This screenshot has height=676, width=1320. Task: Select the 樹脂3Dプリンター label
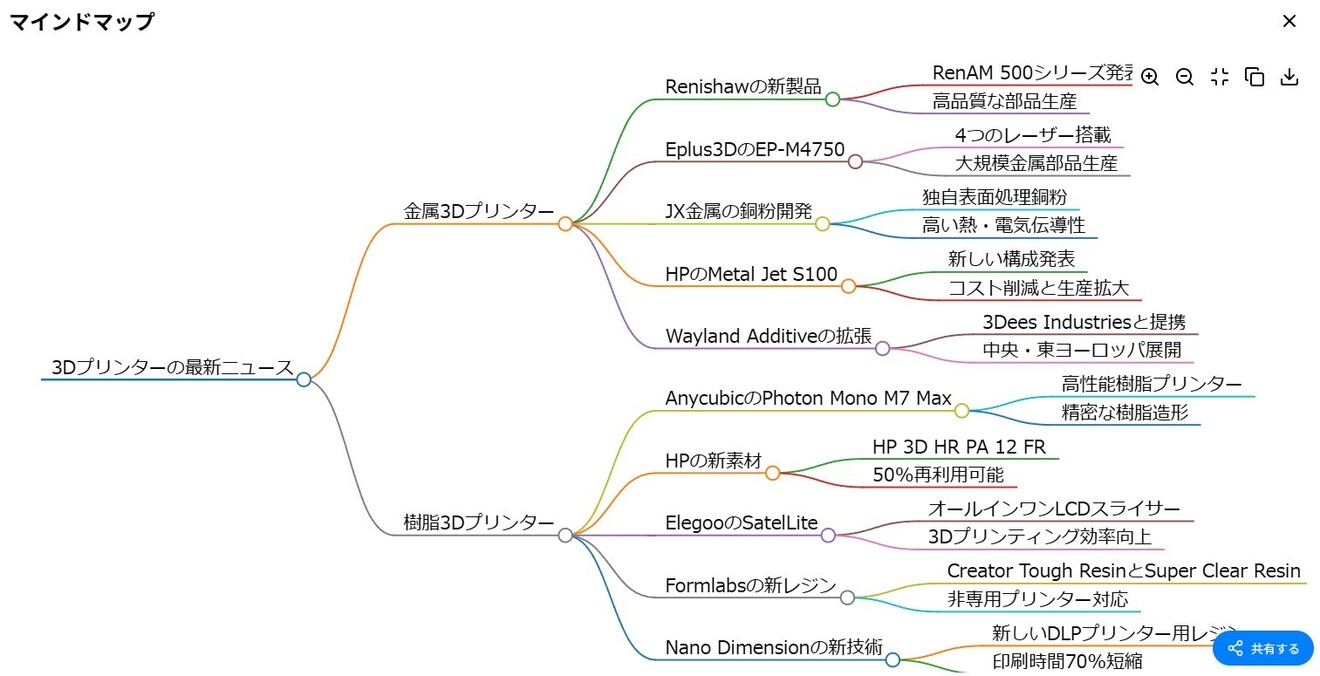pos(479,523)
